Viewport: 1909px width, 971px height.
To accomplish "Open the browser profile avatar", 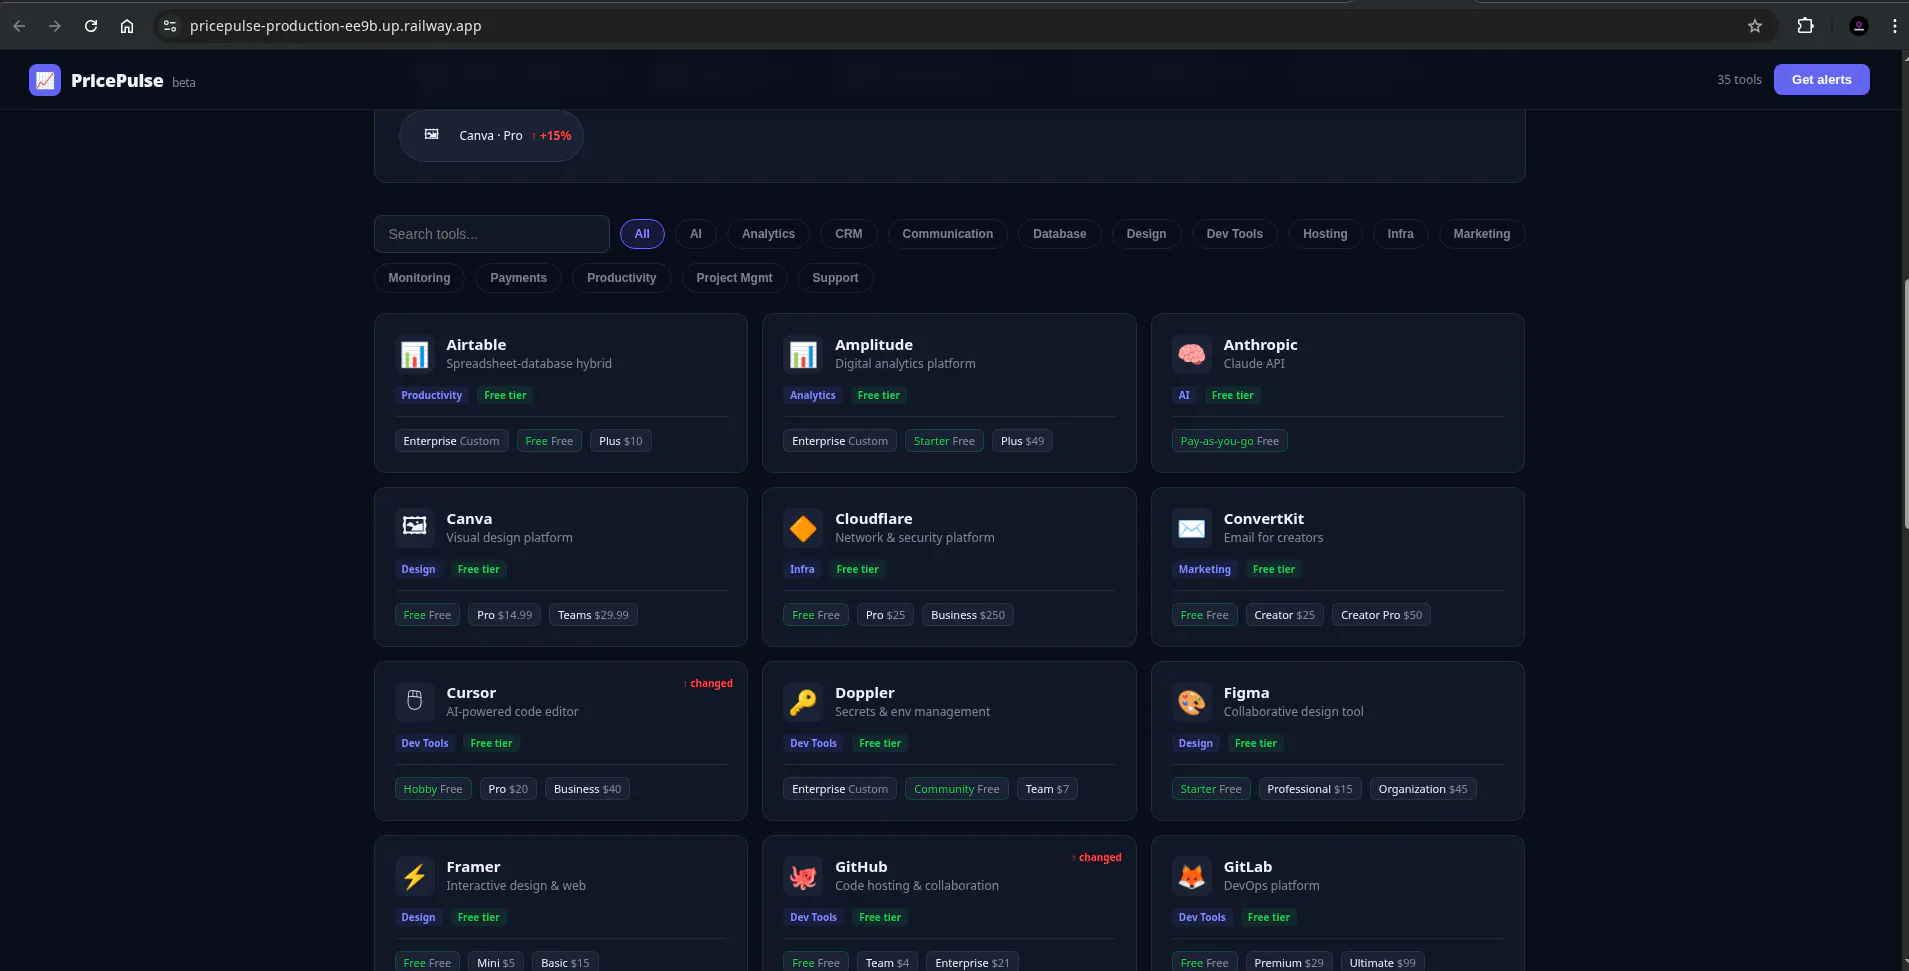I will point(1859,26).
